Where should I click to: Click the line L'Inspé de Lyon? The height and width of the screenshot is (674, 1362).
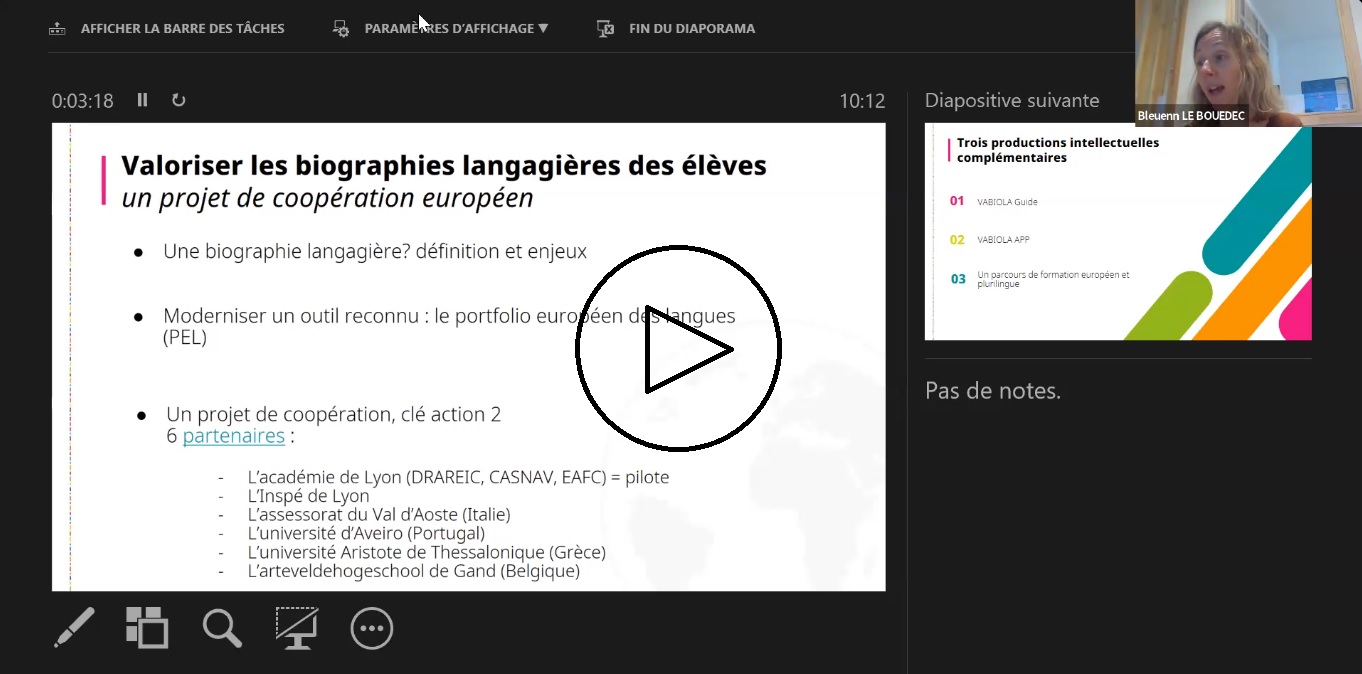click(x=308, y=496)
